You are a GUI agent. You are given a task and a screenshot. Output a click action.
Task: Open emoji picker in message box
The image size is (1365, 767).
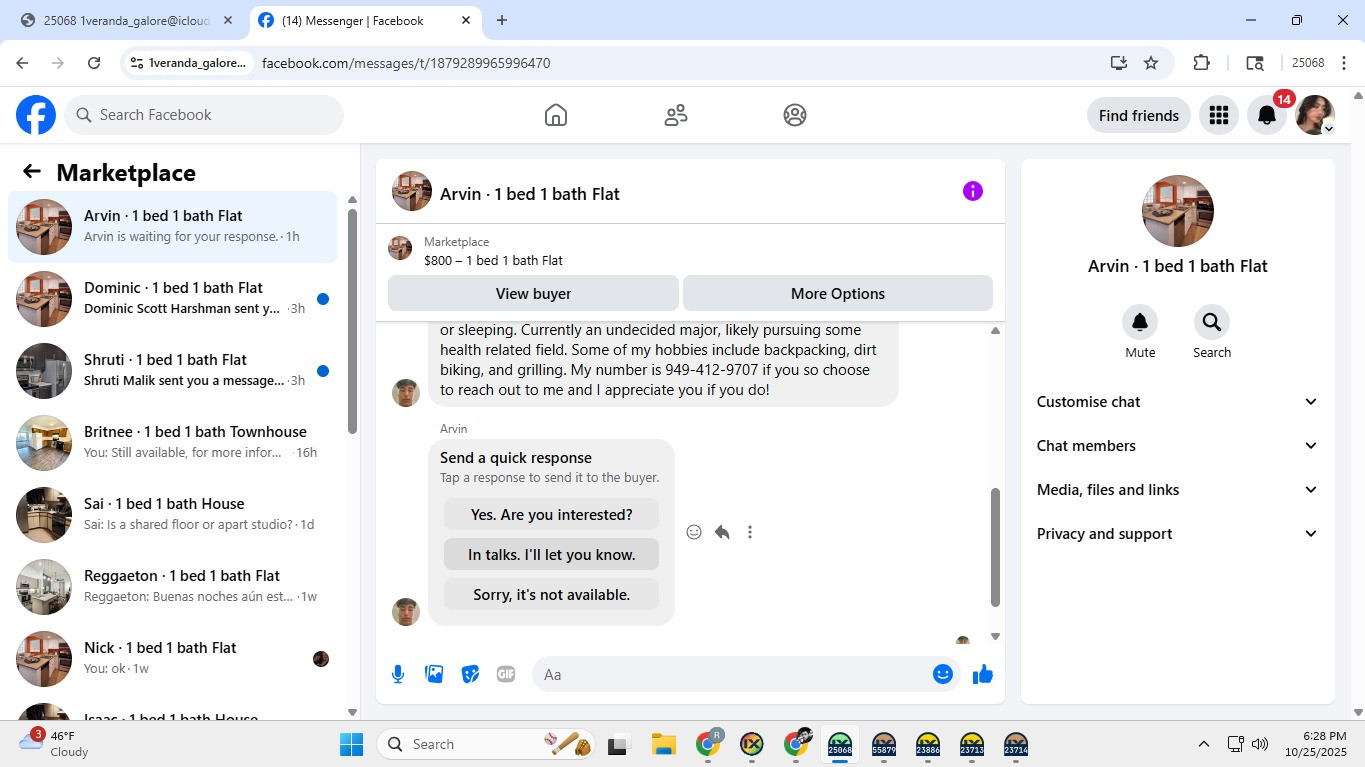[x=942, y=674]
